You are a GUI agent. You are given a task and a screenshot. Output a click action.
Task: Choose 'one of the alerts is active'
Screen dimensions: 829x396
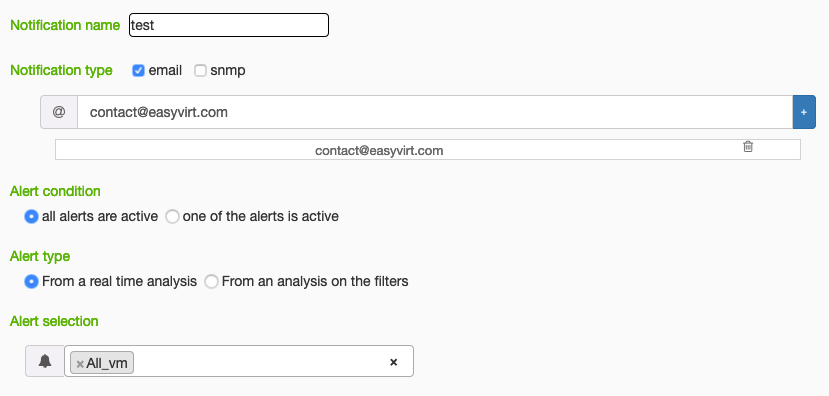pyautogui.click(x=172, y=216)
